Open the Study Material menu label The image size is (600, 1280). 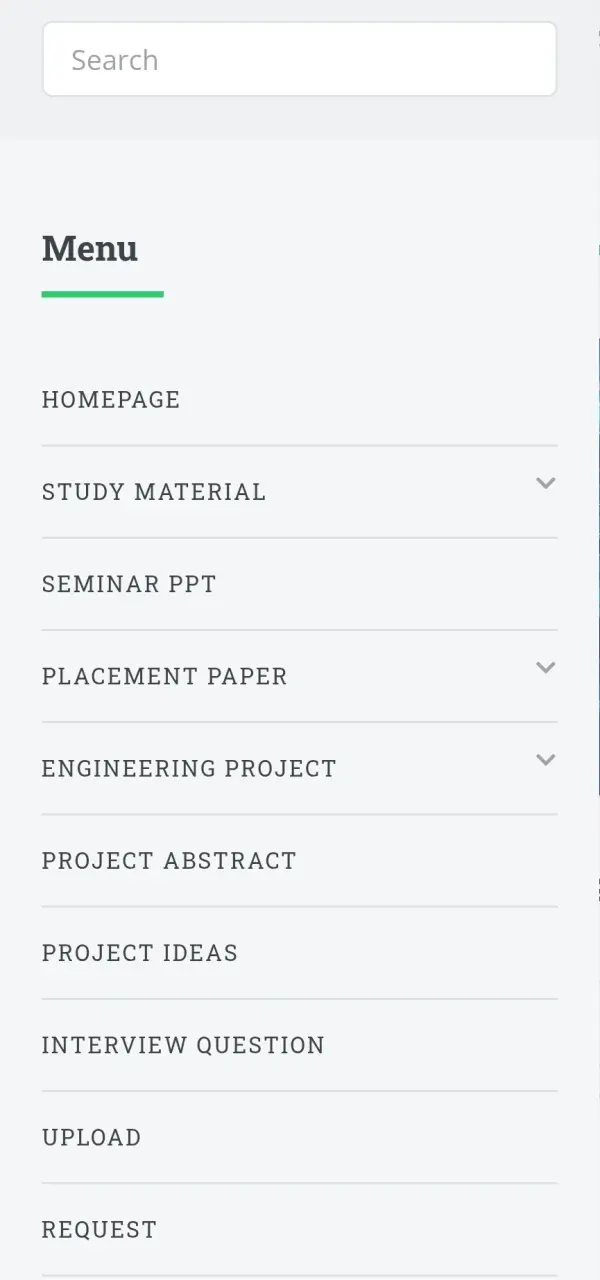click(x=154, y=492)
